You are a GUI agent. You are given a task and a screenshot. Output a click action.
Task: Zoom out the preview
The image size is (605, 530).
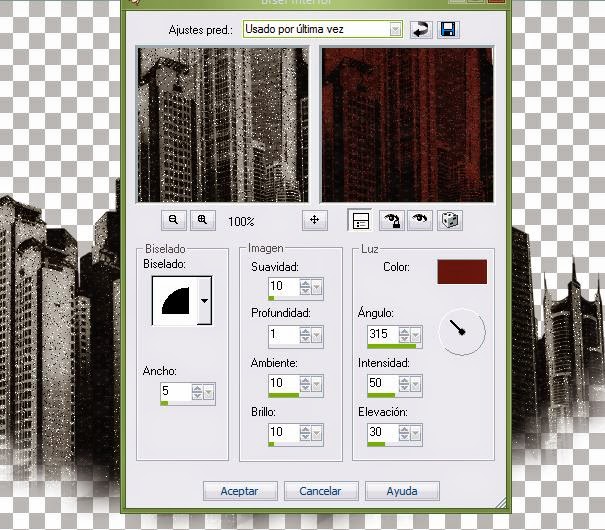click(174, 220)
